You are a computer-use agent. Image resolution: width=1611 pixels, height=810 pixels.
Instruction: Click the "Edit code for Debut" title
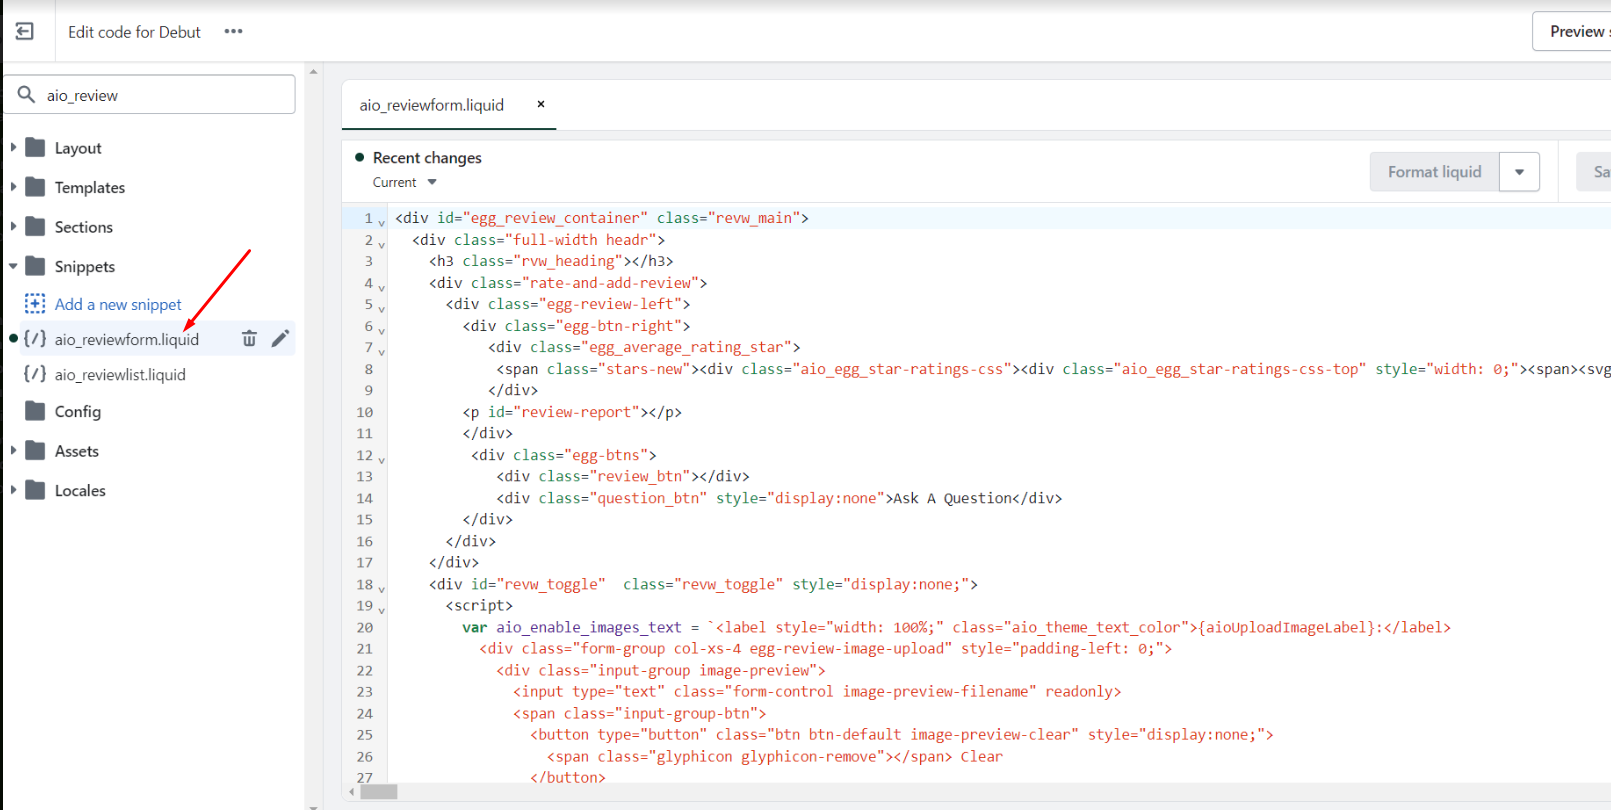[134, 32]
